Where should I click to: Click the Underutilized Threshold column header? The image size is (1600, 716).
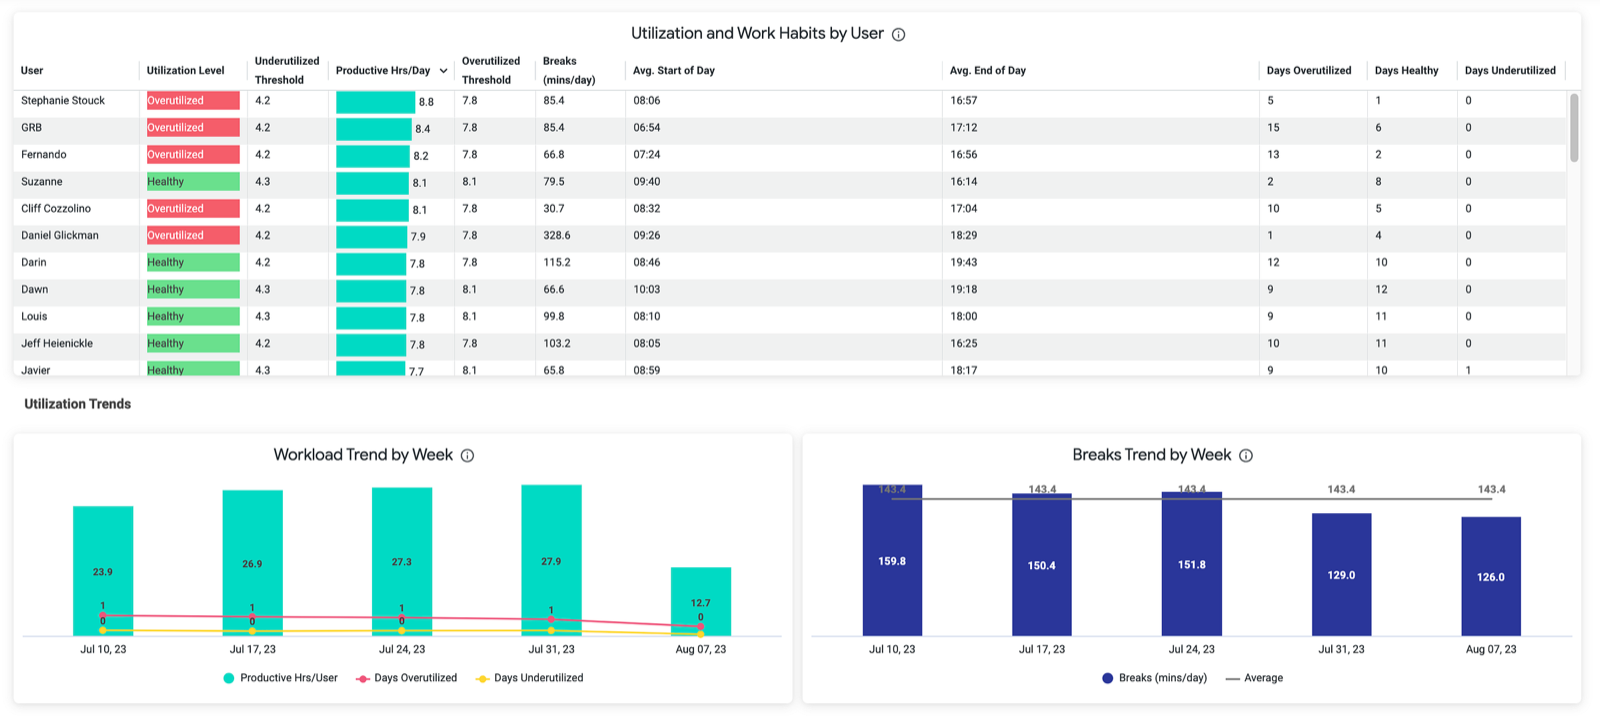(x=287, y=70)
